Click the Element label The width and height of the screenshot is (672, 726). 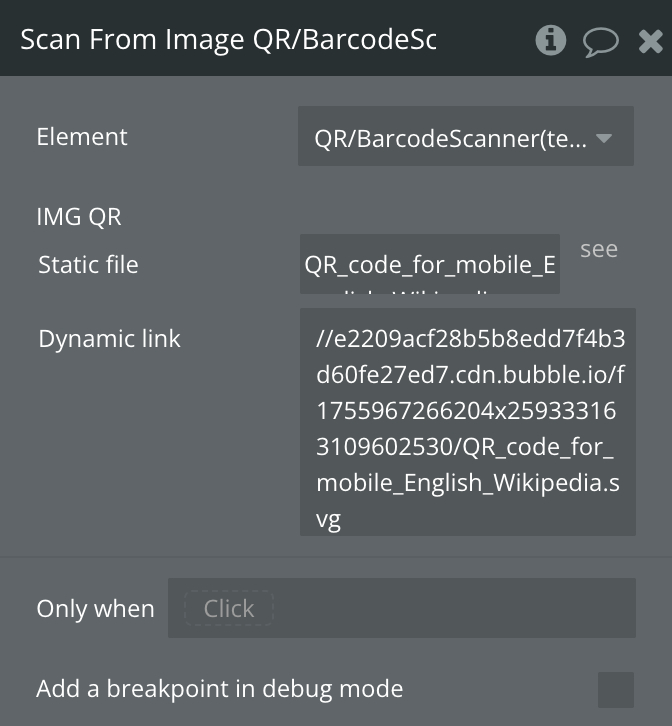coord(82,136)
